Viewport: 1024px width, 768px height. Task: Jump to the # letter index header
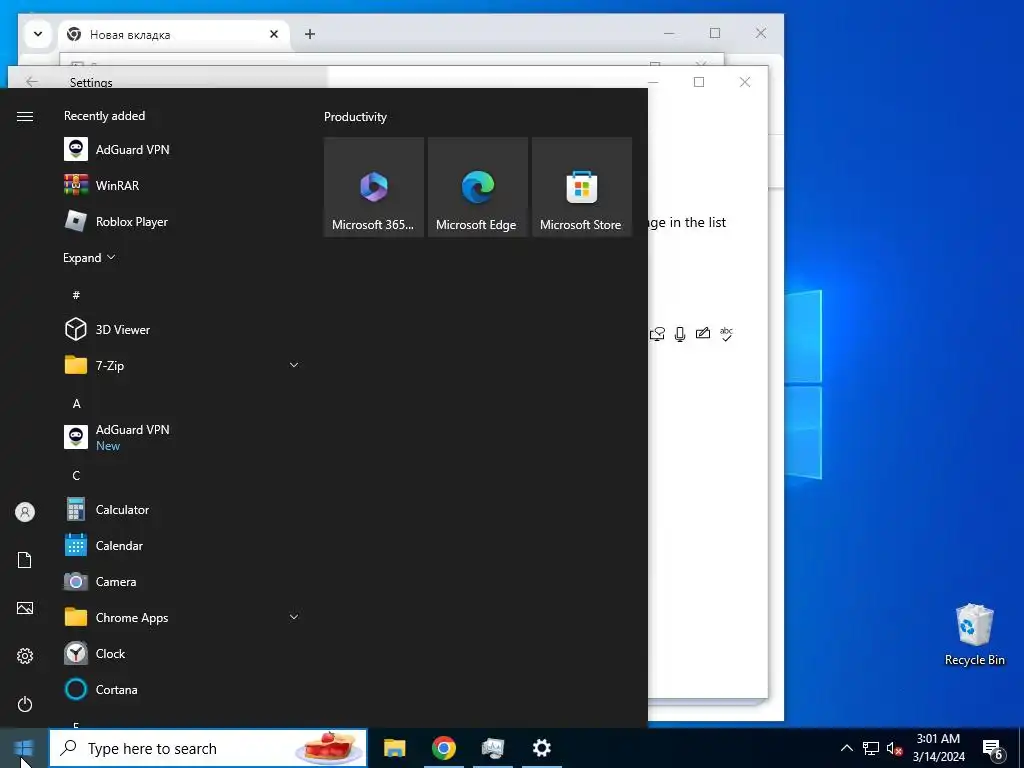click(x=76, y=295)
